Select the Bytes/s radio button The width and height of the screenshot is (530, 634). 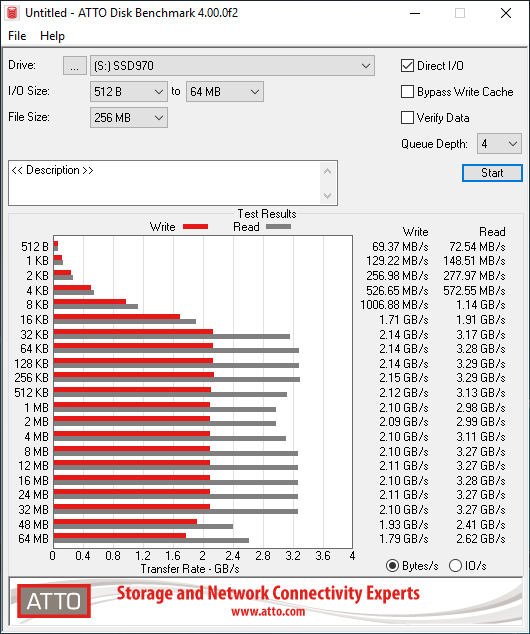[x=392, y=565]
